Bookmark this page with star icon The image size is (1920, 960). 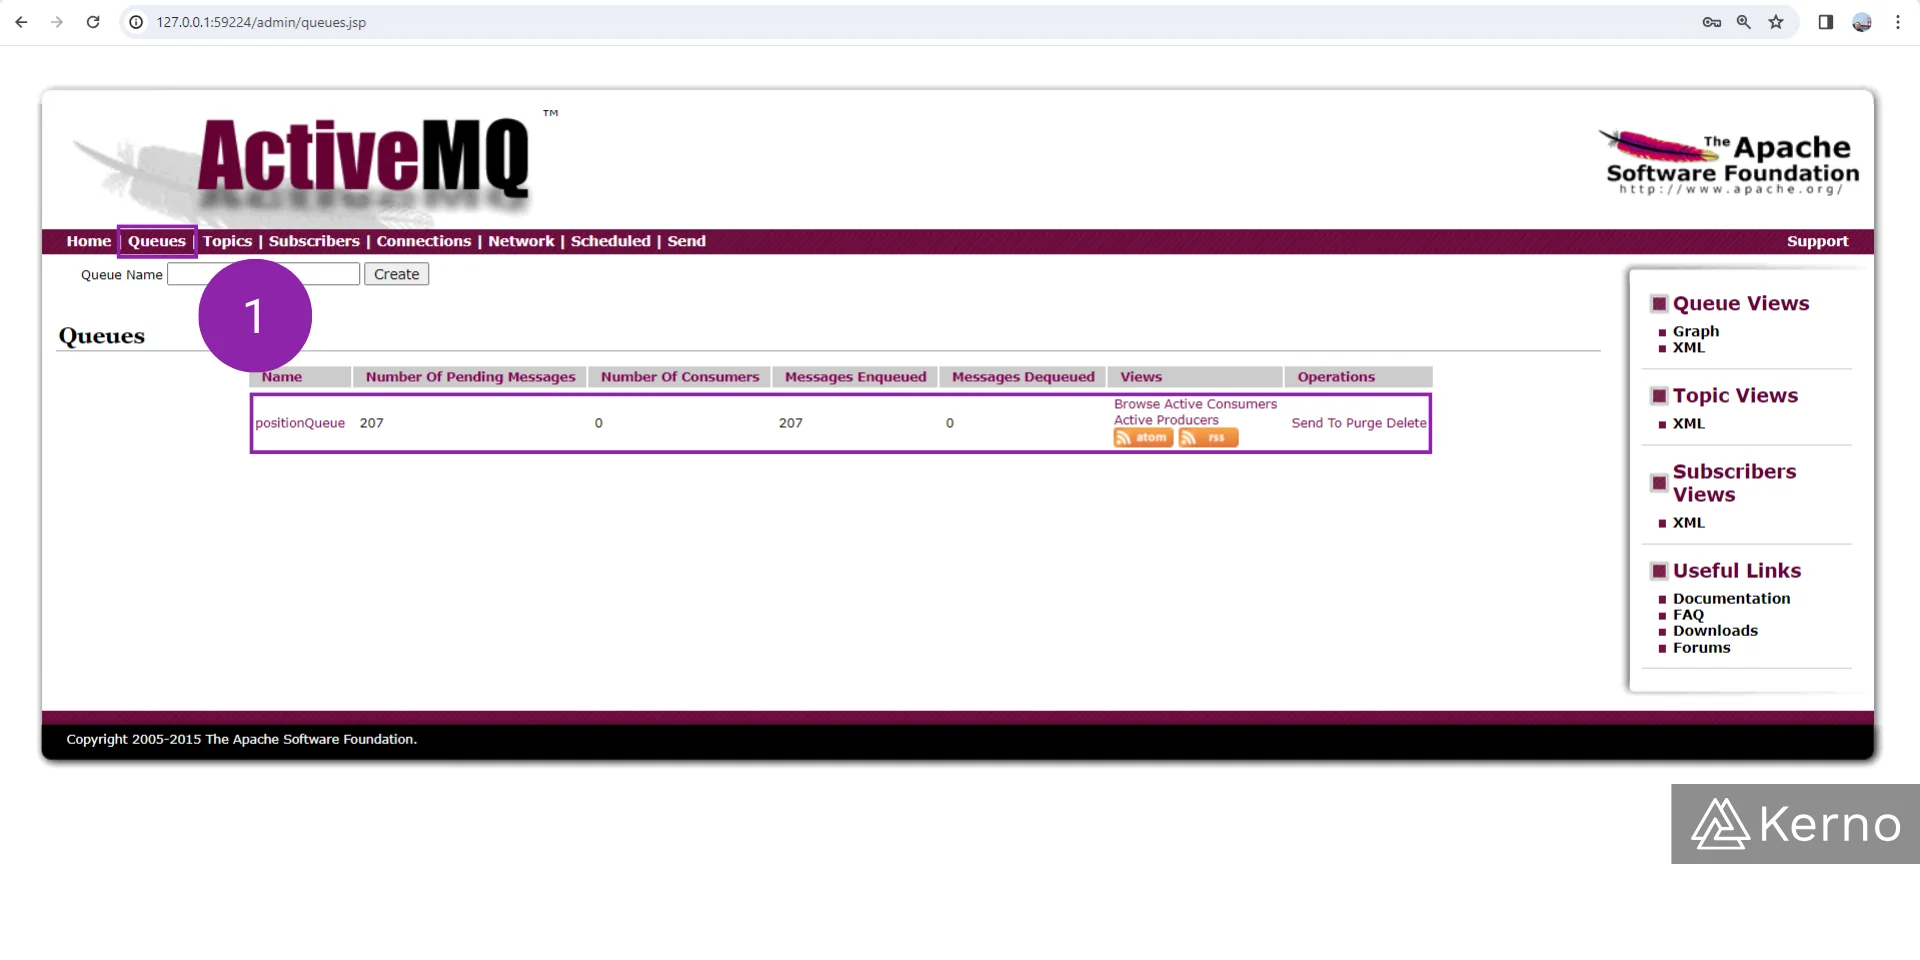pos(1776,22)
